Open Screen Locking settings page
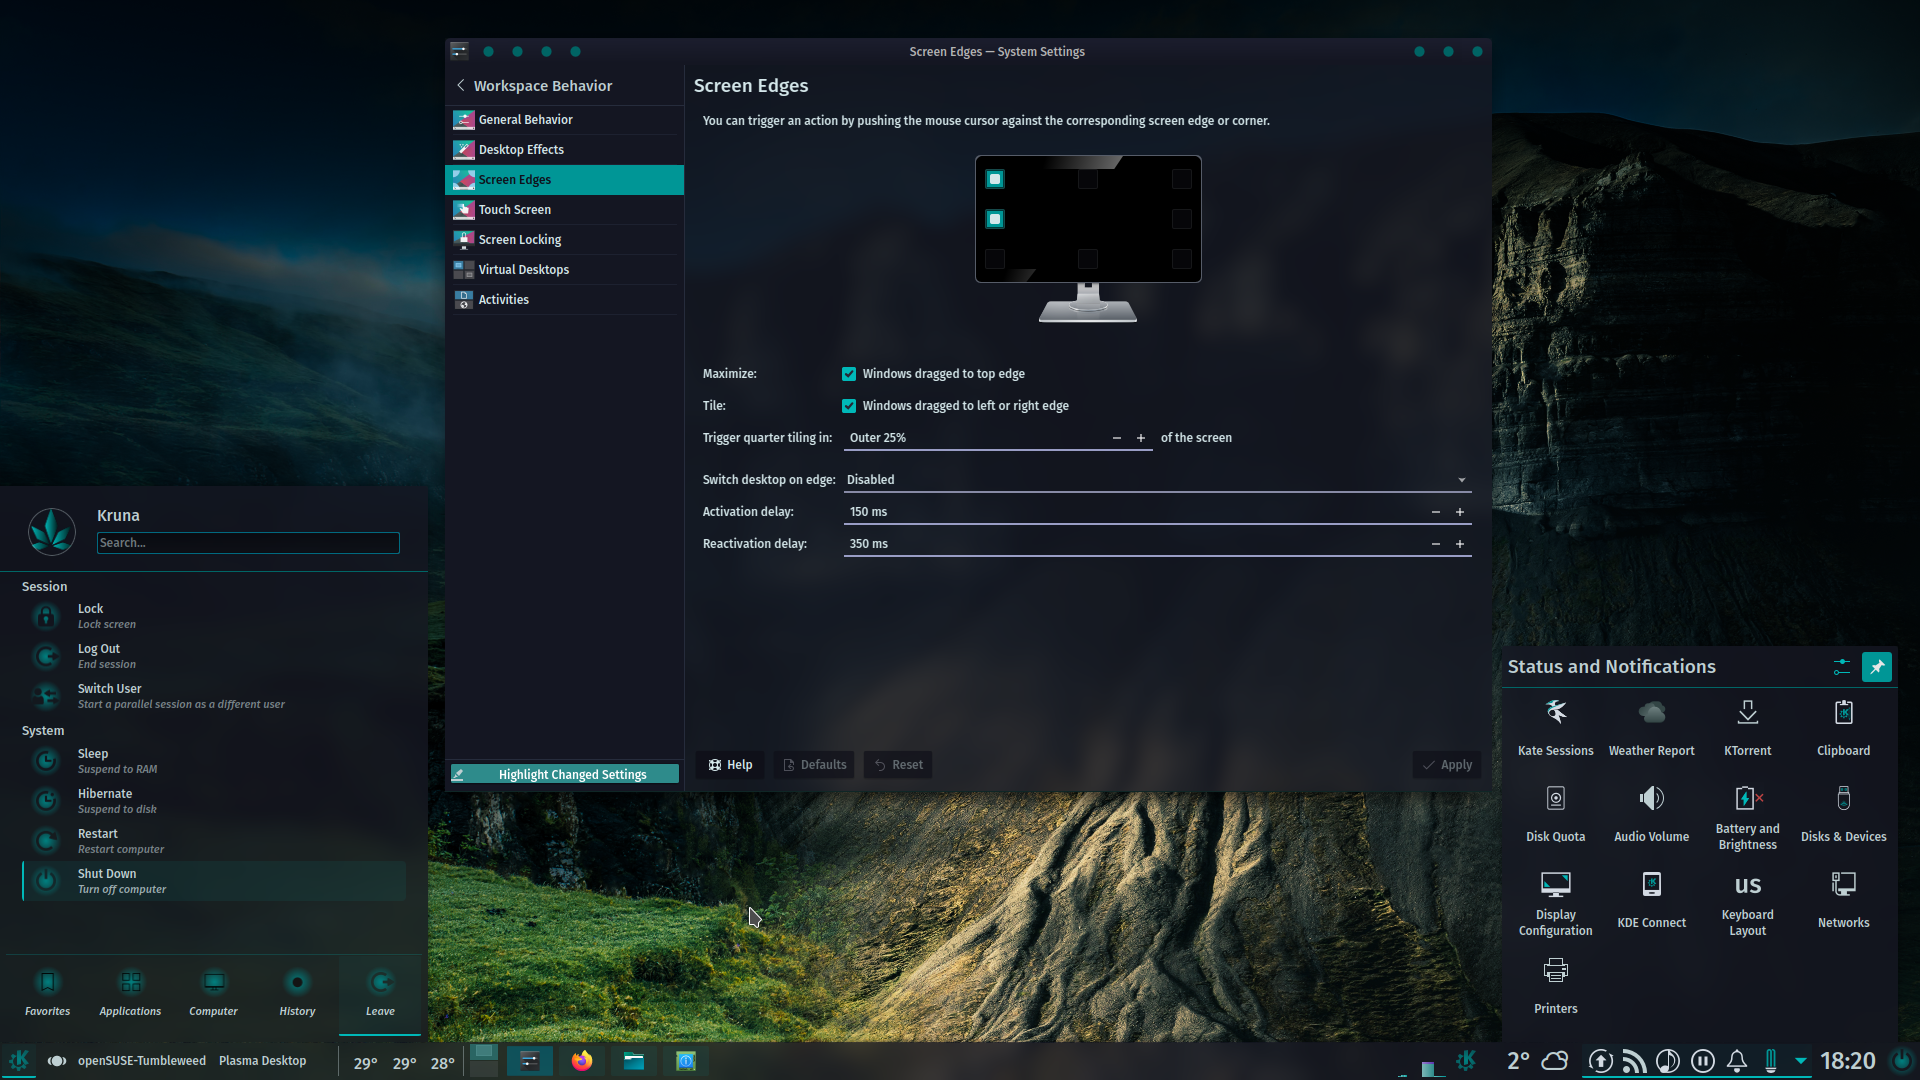 [564, 240]
